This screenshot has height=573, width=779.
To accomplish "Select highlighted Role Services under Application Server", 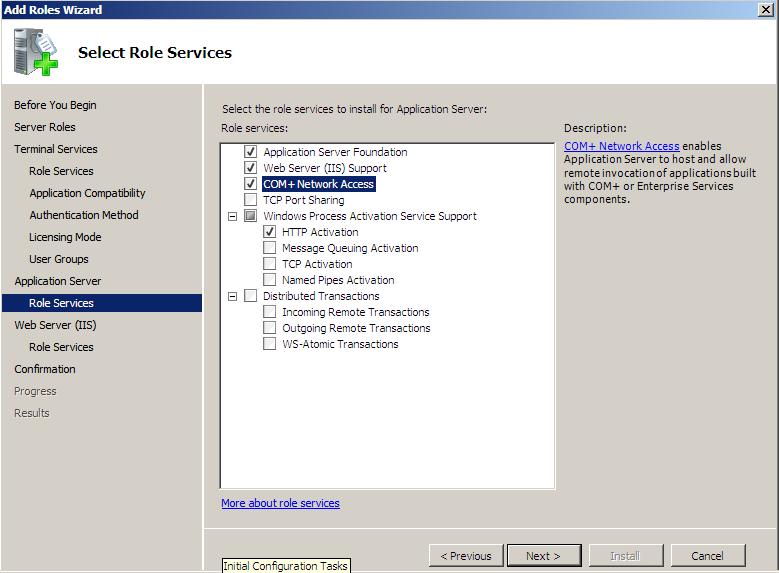I will [102, 303].
